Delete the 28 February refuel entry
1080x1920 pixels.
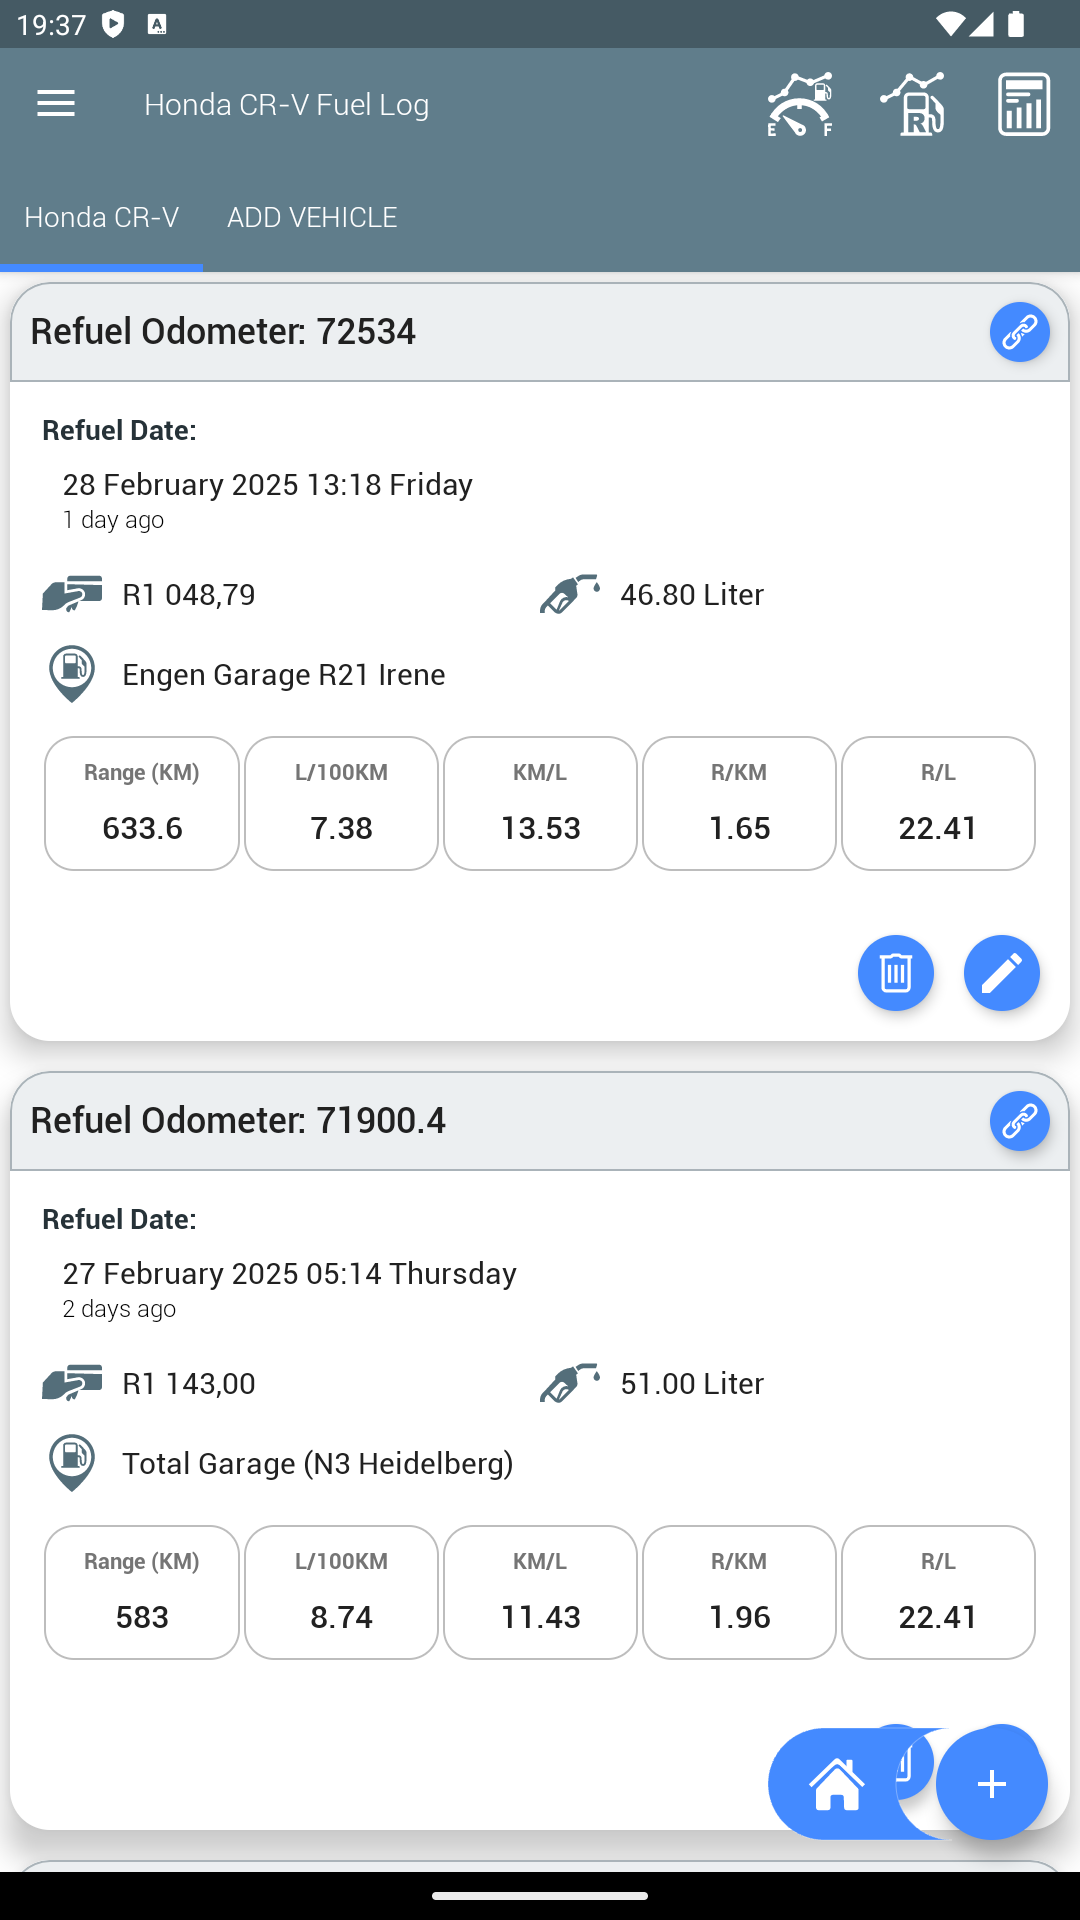[896, 973]
